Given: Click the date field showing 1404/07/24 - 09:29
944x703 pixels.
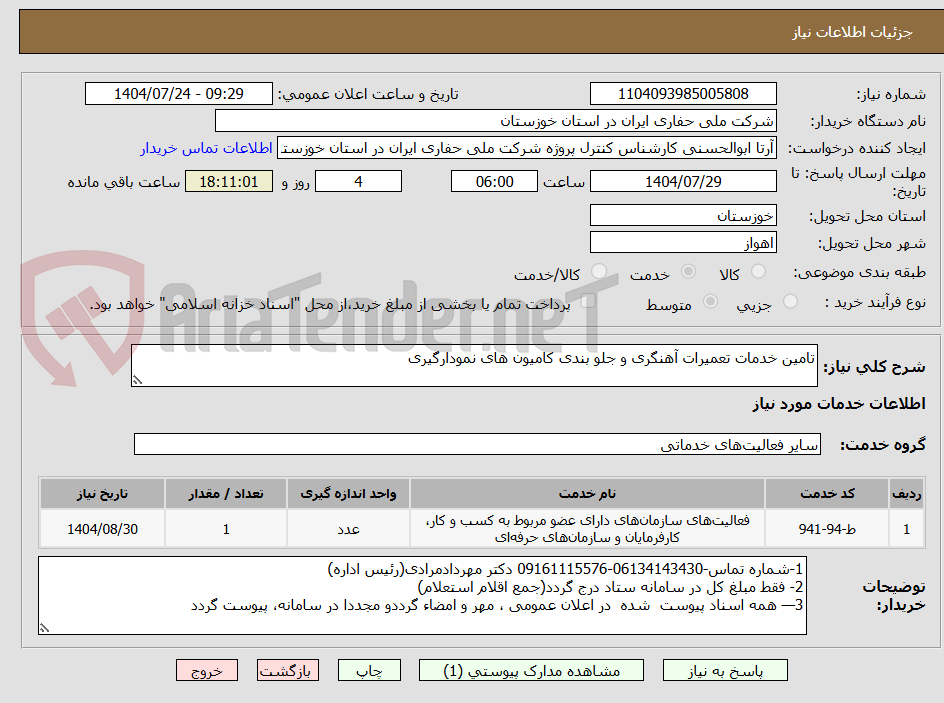Looking at the screenshot, I should [177, 93].
